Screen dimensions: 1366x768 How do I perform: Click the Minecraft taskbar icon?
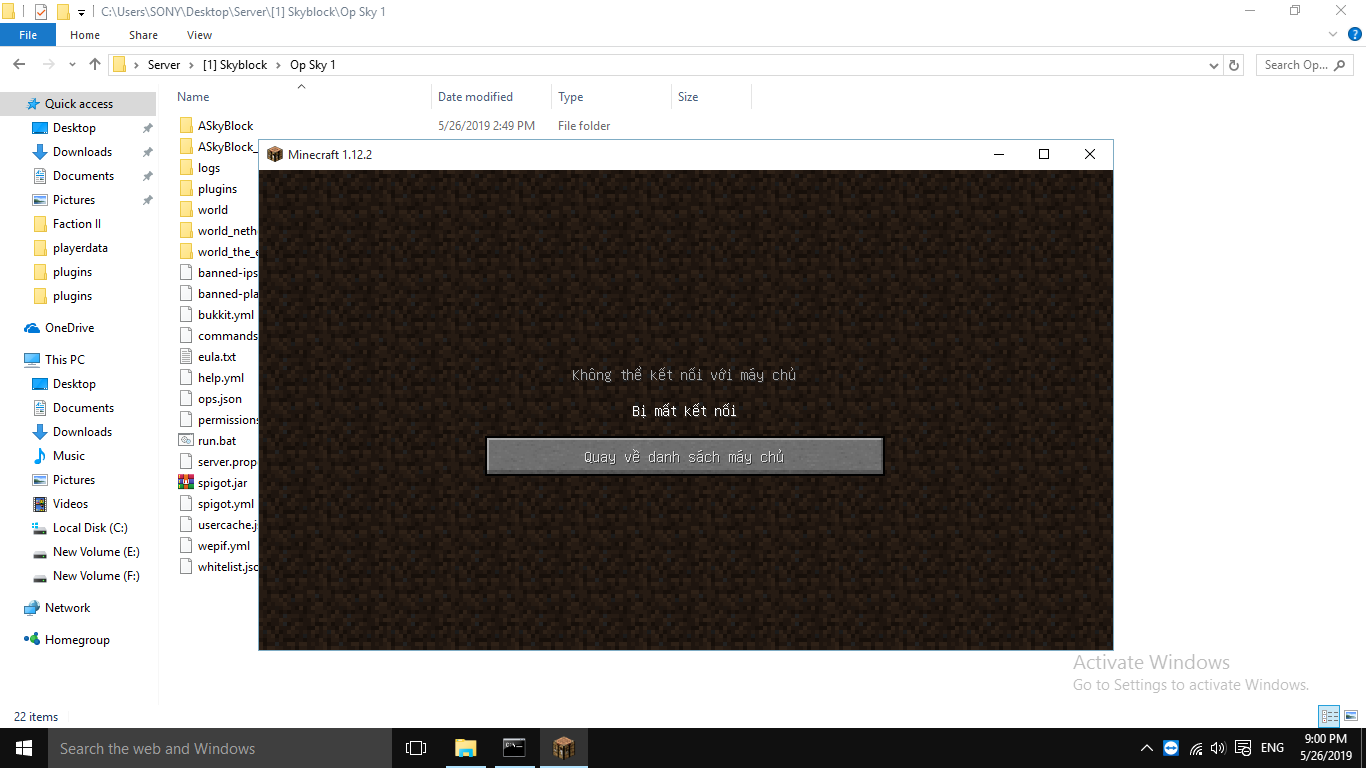[564, 748]
